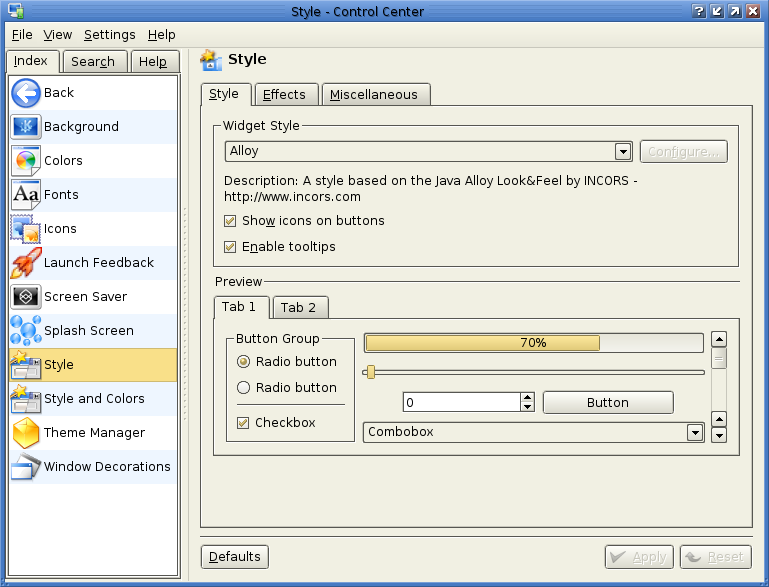769x587 pixels.
Task: Click the Icons module icon
Action: tap(26, 229)
